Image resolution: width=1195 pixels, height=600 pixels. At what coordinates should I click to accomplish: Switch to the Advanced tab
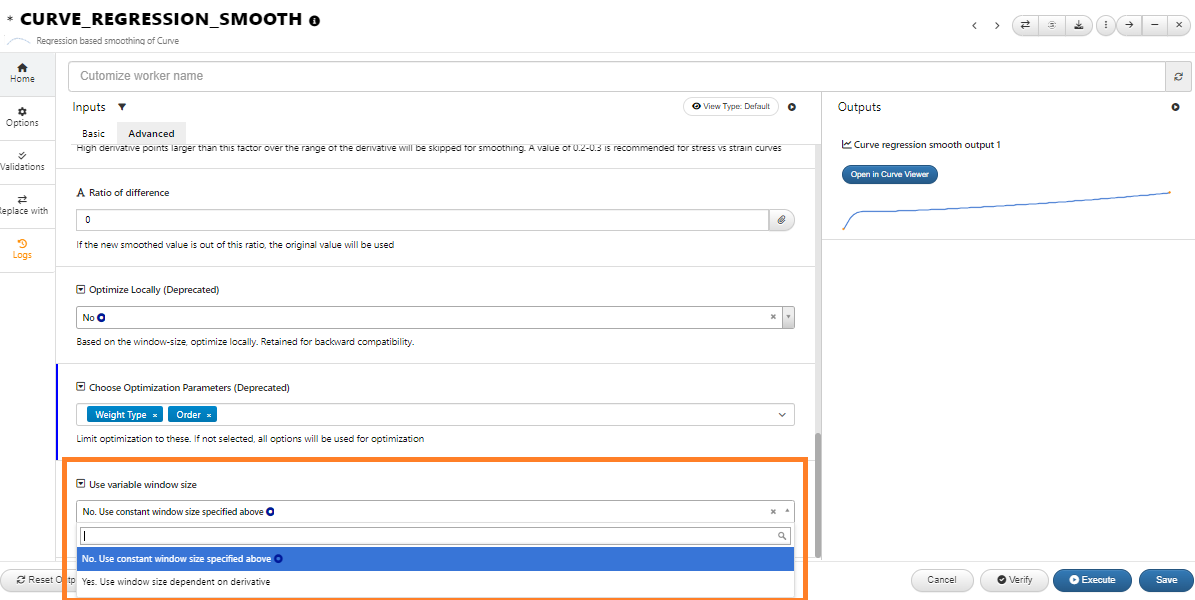(151, 133)
